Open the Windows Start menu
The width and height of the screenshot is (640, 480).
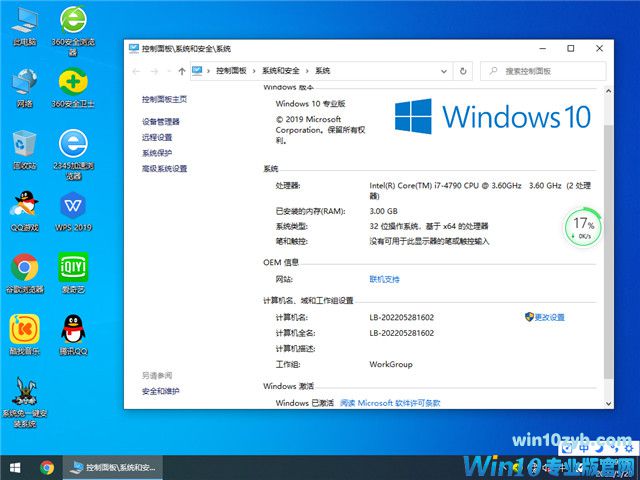coord(15,468)
